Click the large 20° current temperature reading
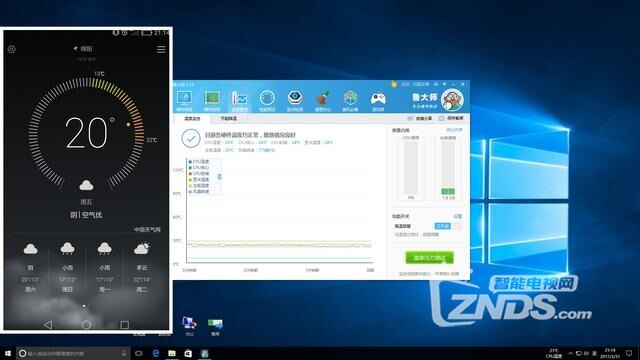 [x=90, y=133]
